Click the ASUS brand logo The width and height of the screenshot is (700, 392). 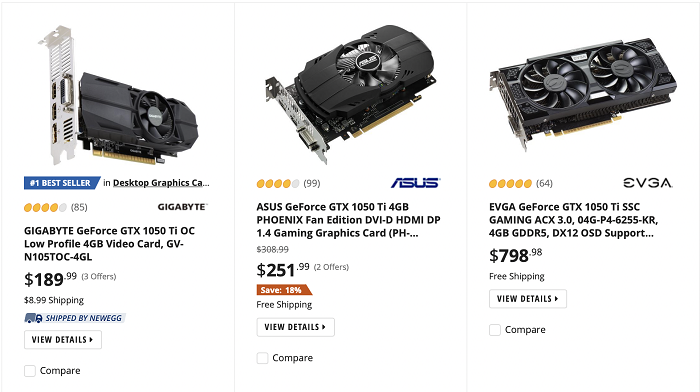415,183
